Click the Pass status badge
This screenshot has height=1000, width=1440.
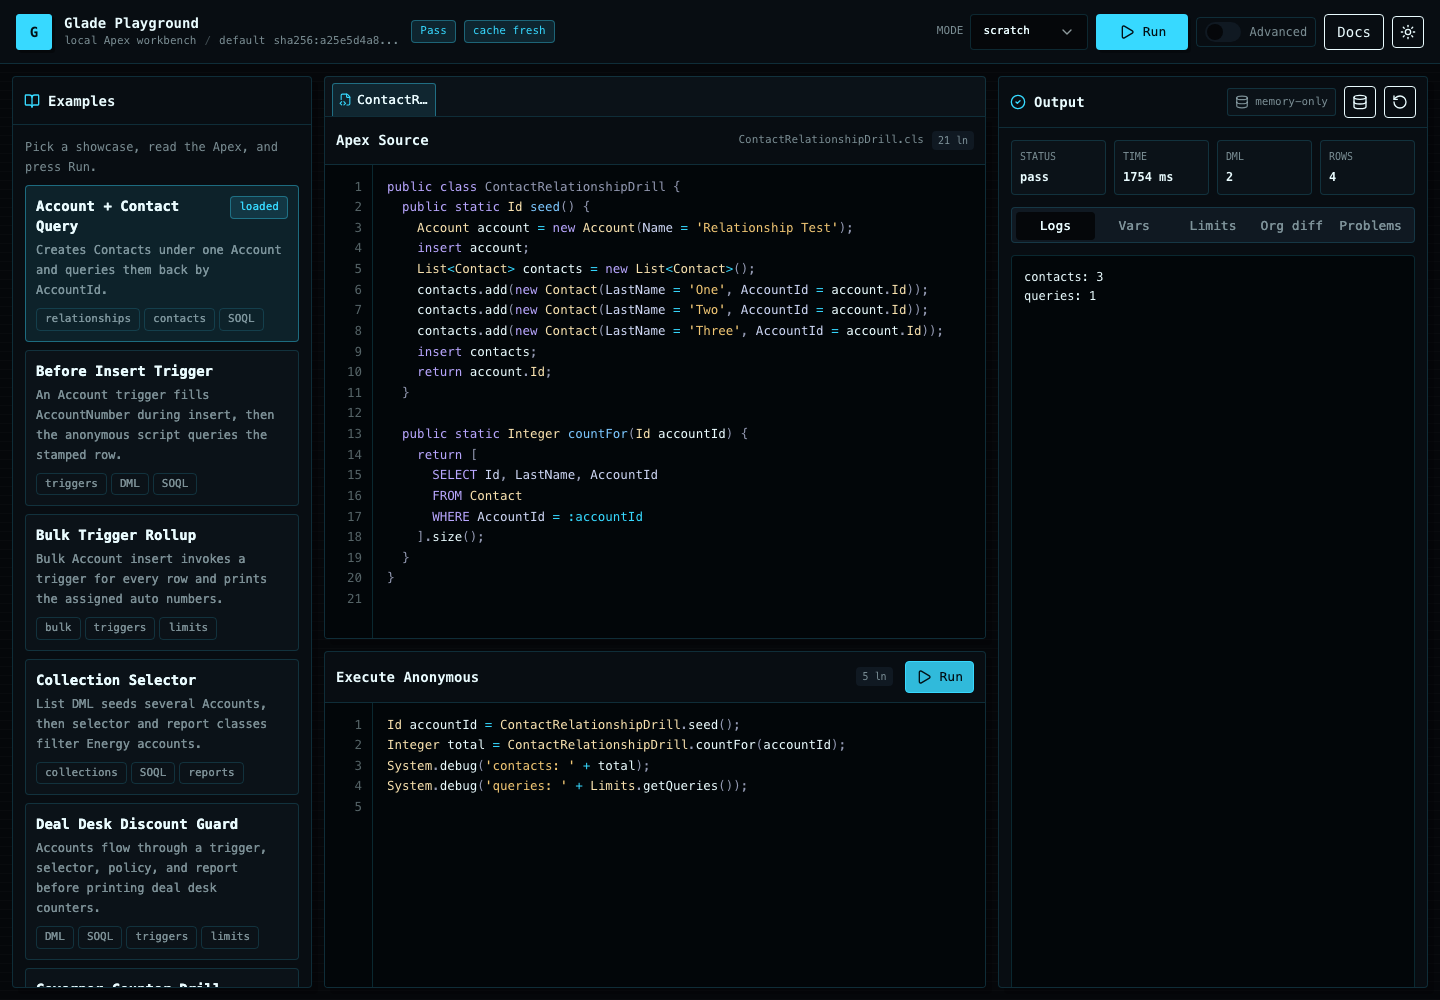pos(433,31)
